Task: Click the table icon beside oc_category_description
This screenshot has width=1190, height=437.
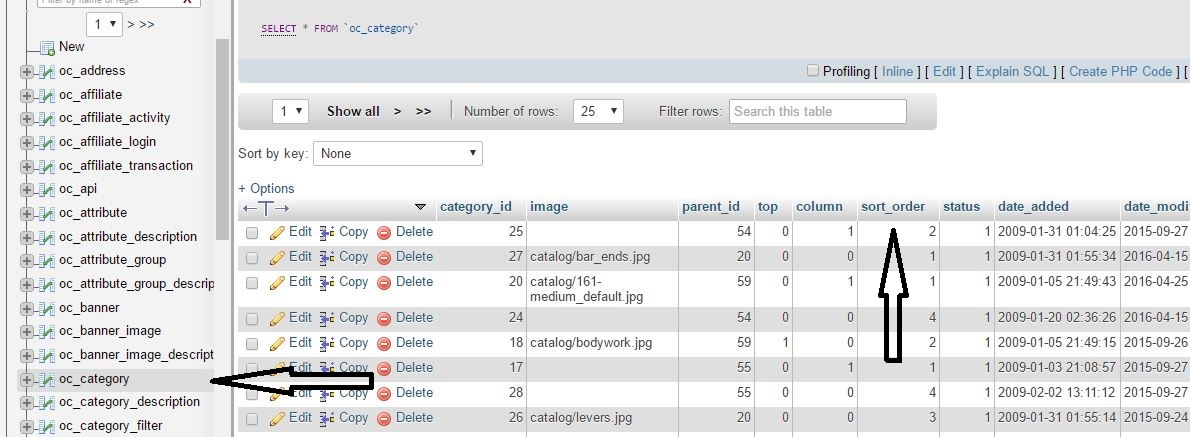Action: pyautogui.click(x=46, y=403)
